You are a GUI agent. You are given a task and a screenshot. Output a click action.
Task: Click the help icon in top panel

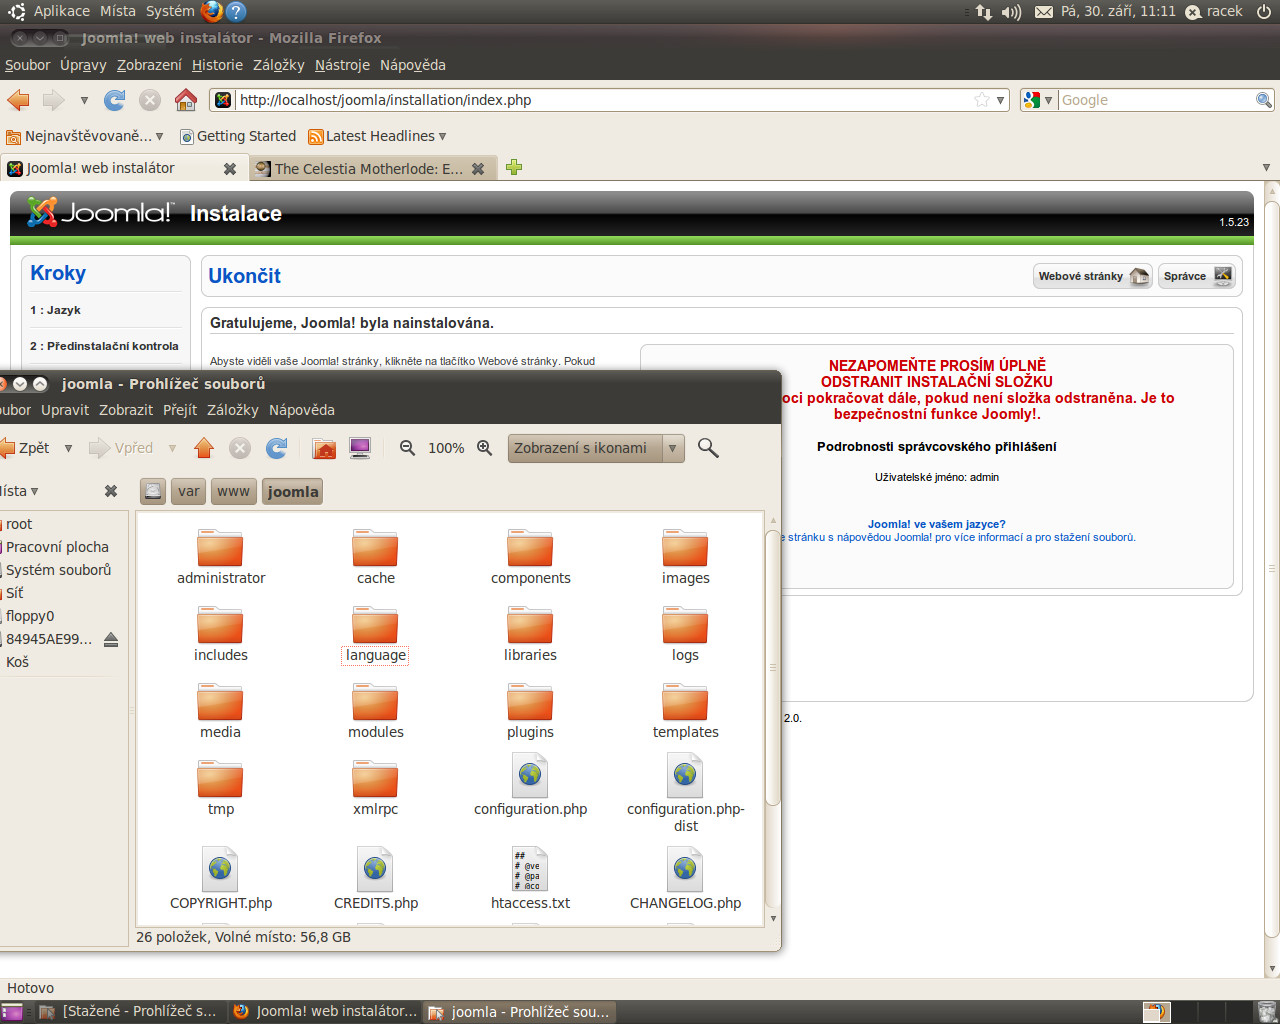(236, 12)
